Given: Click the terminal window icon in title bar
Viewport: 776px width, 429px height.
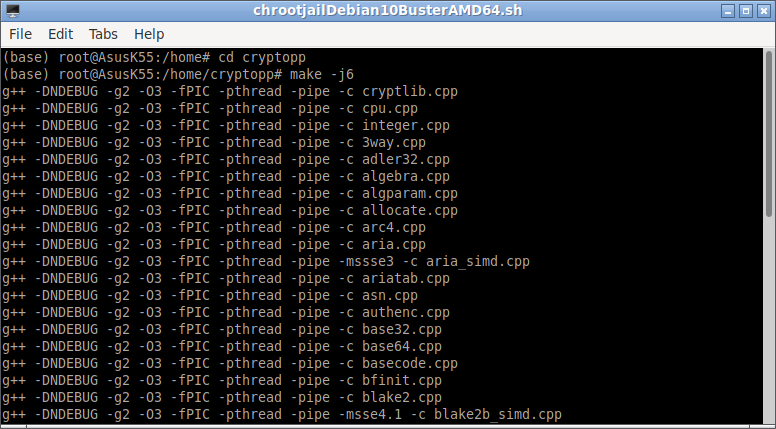Looking at the screenshot, I should click(x=12, y=10).
